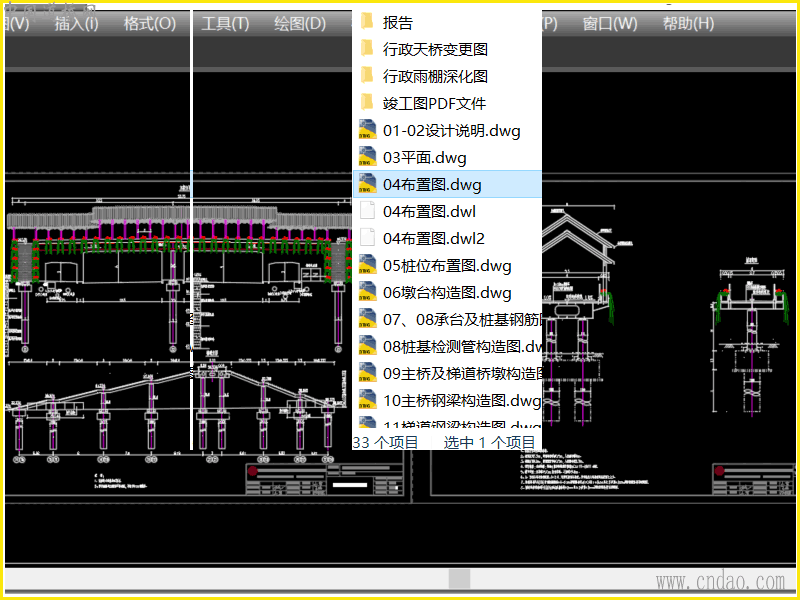
Task: Click the 01-02设计说明.dwg file icon
Action: tap(367, 130)
